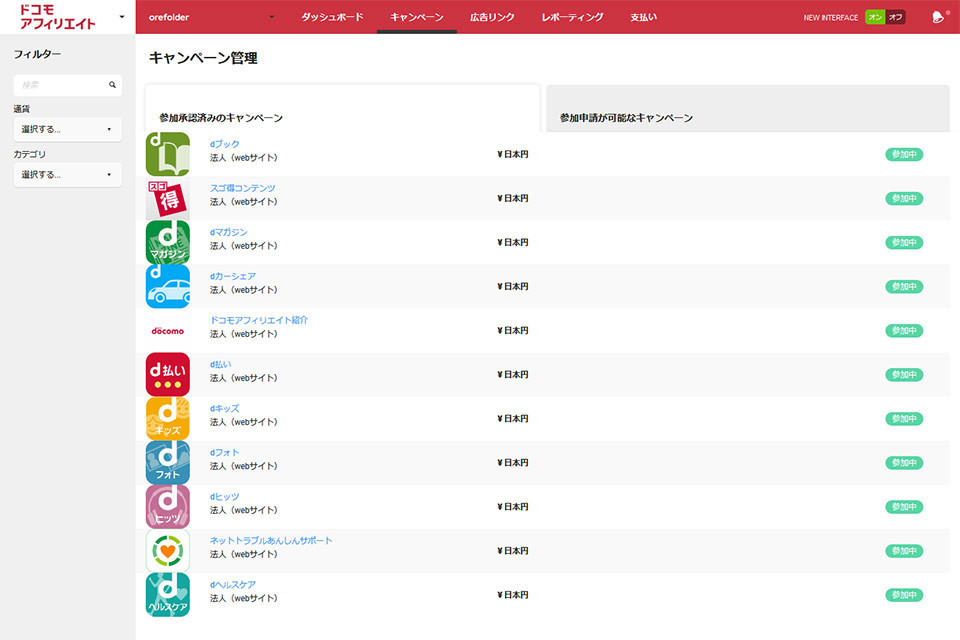Open the dブック campaign link
This screenshot has height=640, width=960.
pyautogui.click(x=225, y=144)
